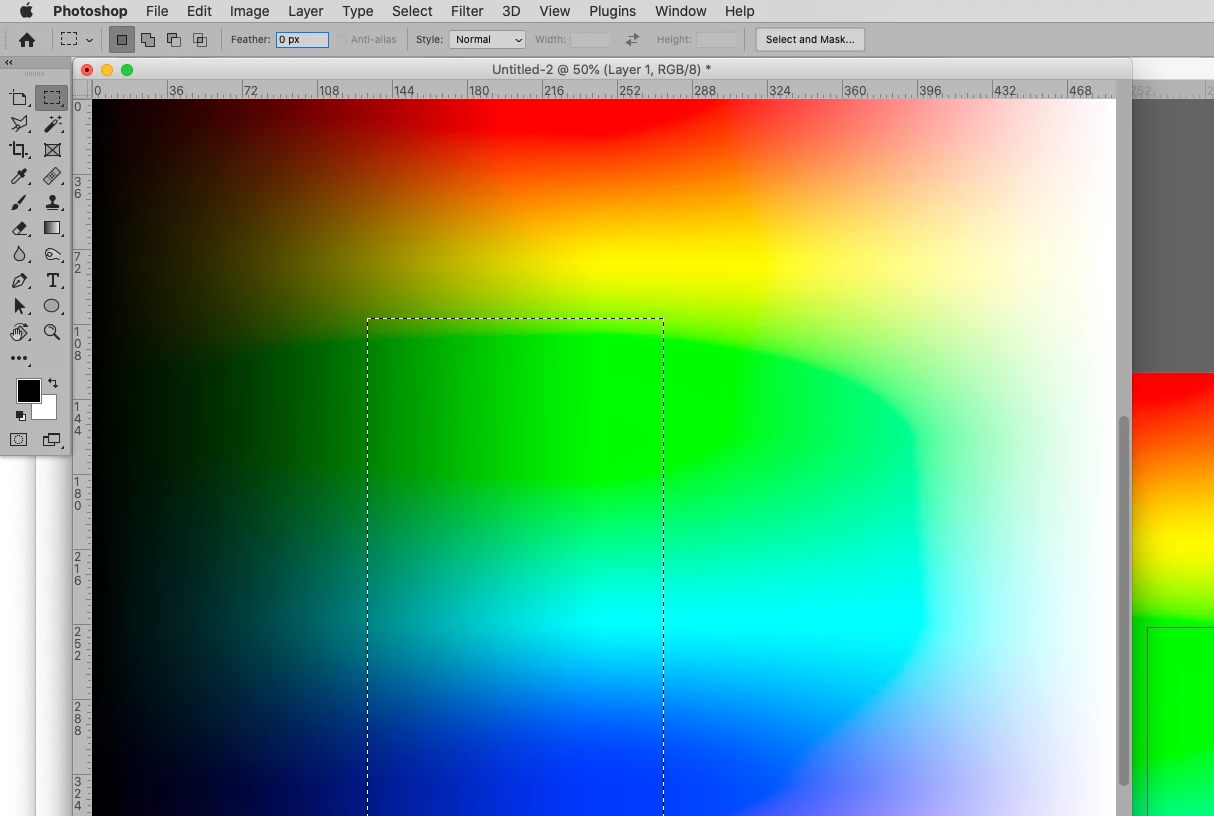Open the Select menu
The image size is (1214, 816).
click(x=412, y=11)
